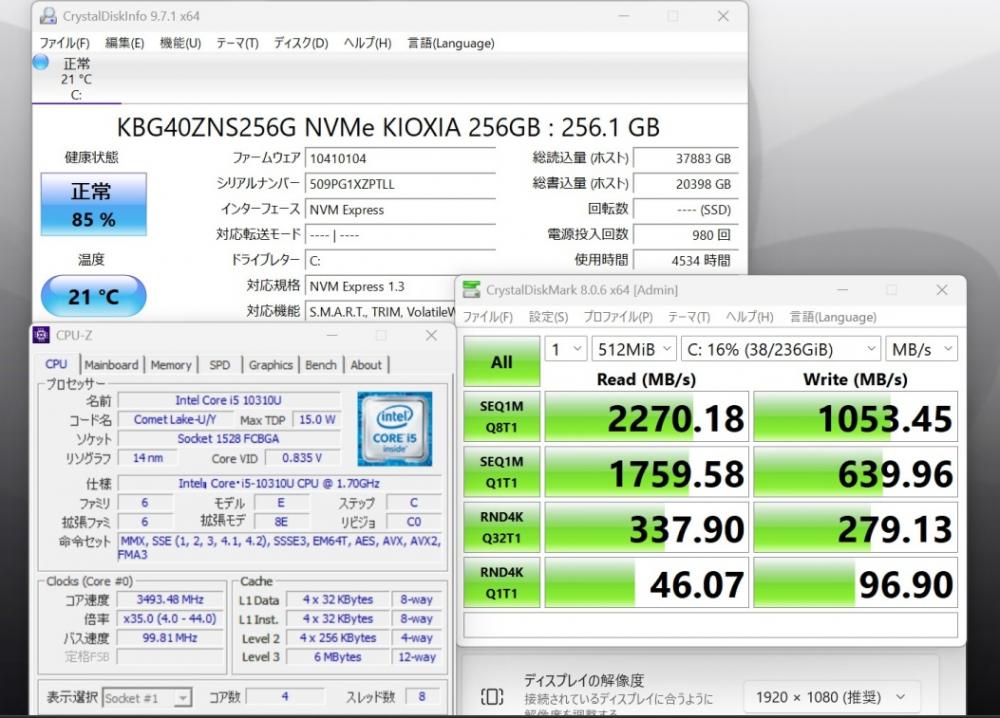
Task: Click the 正常 85 % health status button
Action: click(94, 204)
